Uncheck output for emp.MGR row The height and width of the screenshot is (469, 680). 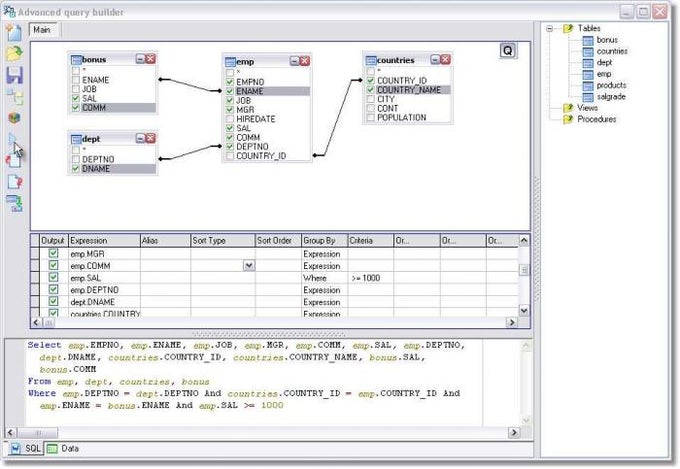(x=53, y=253)
